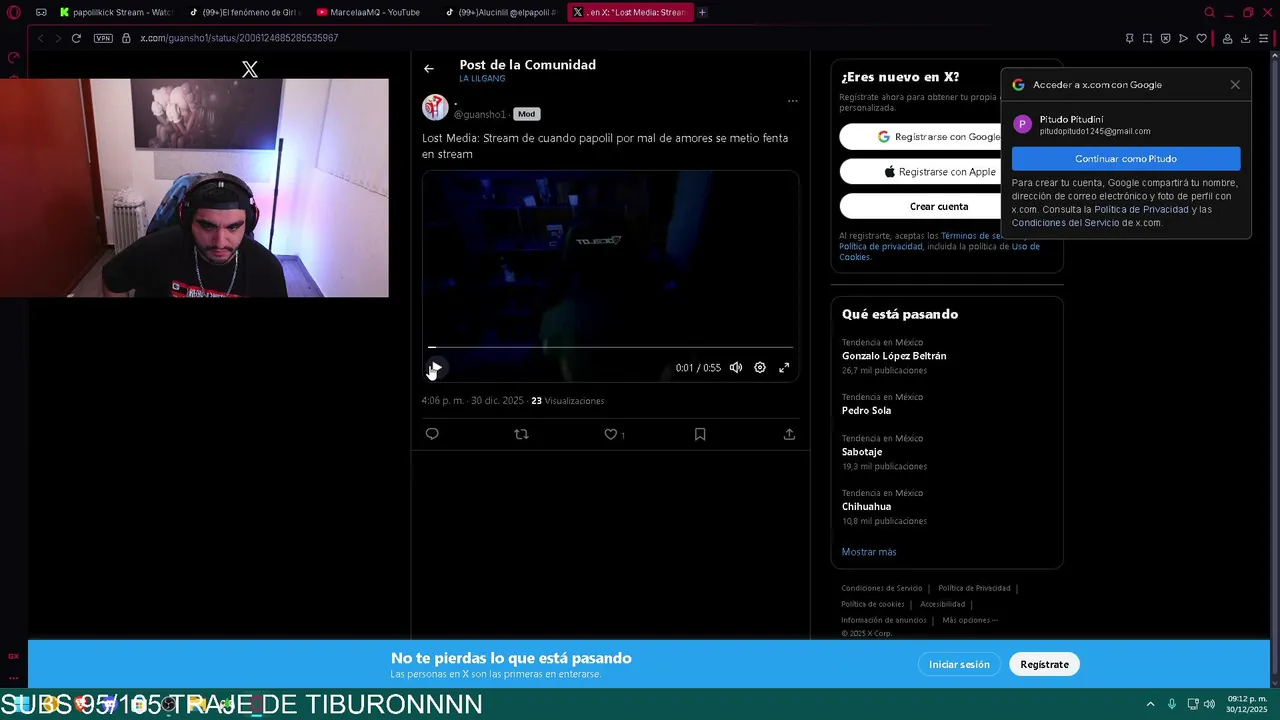Open the taskbar volume tray icon
Viewport: 1280px width, 720px height.
1209,704
